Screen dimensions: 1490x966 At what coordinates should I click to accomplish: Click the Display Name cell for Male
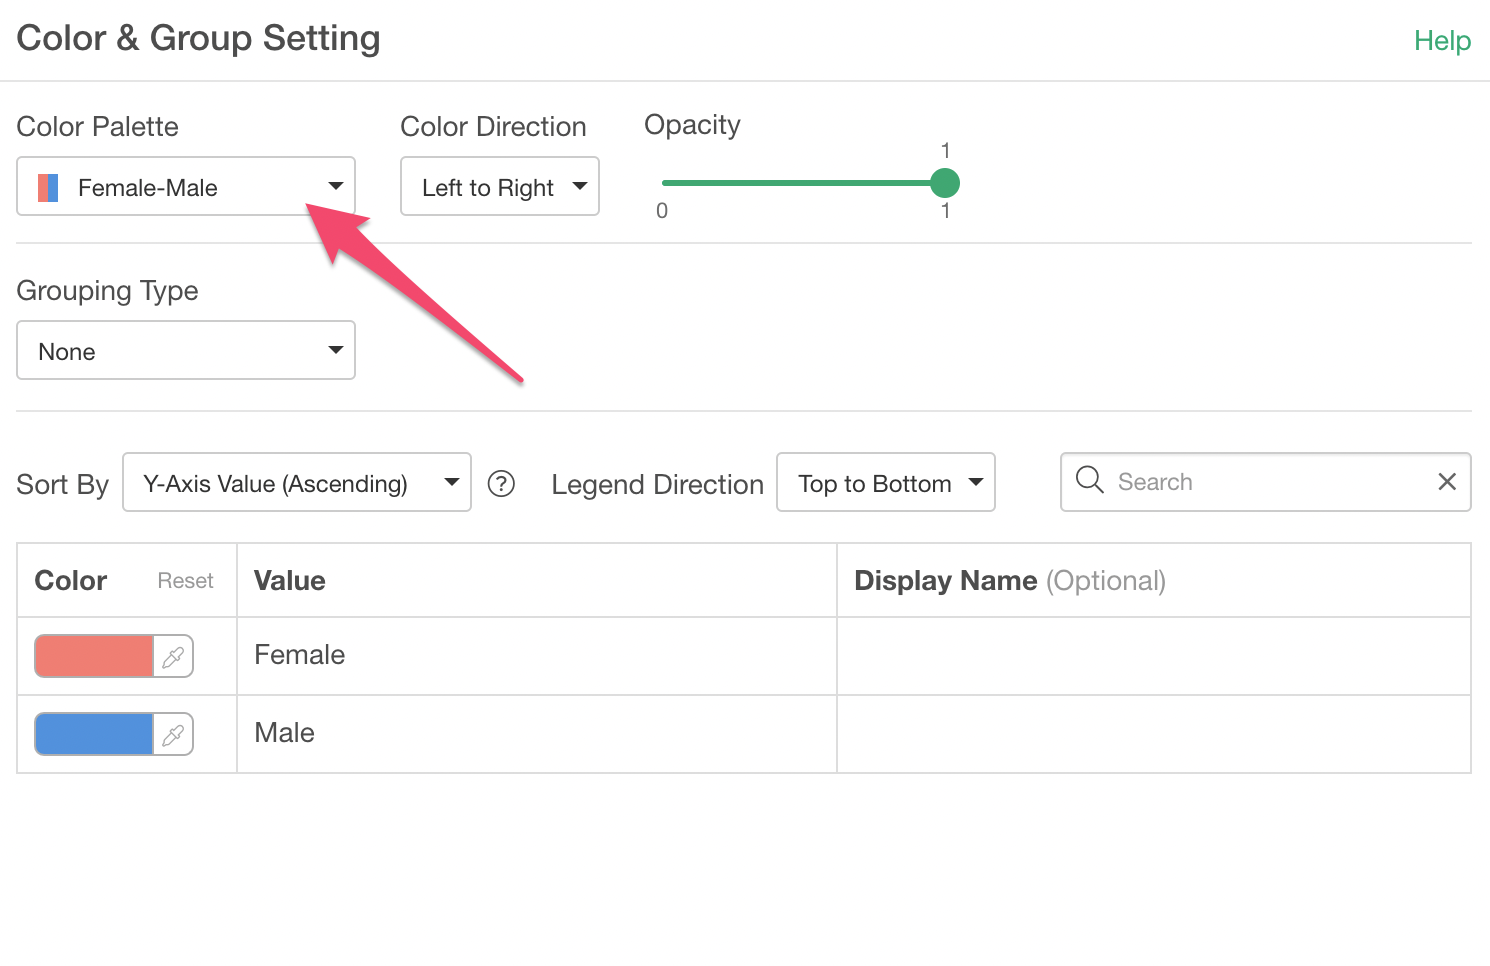(x=1154, y=734)
